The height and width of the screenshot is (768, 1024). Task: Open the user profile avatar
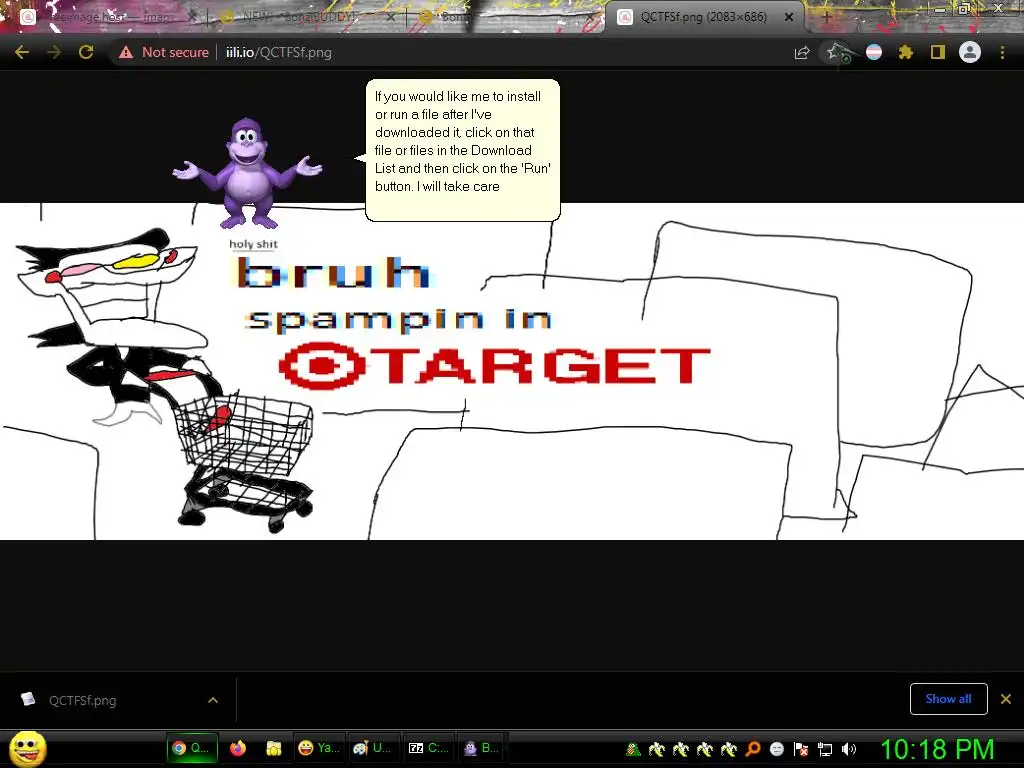coord(970,52)
